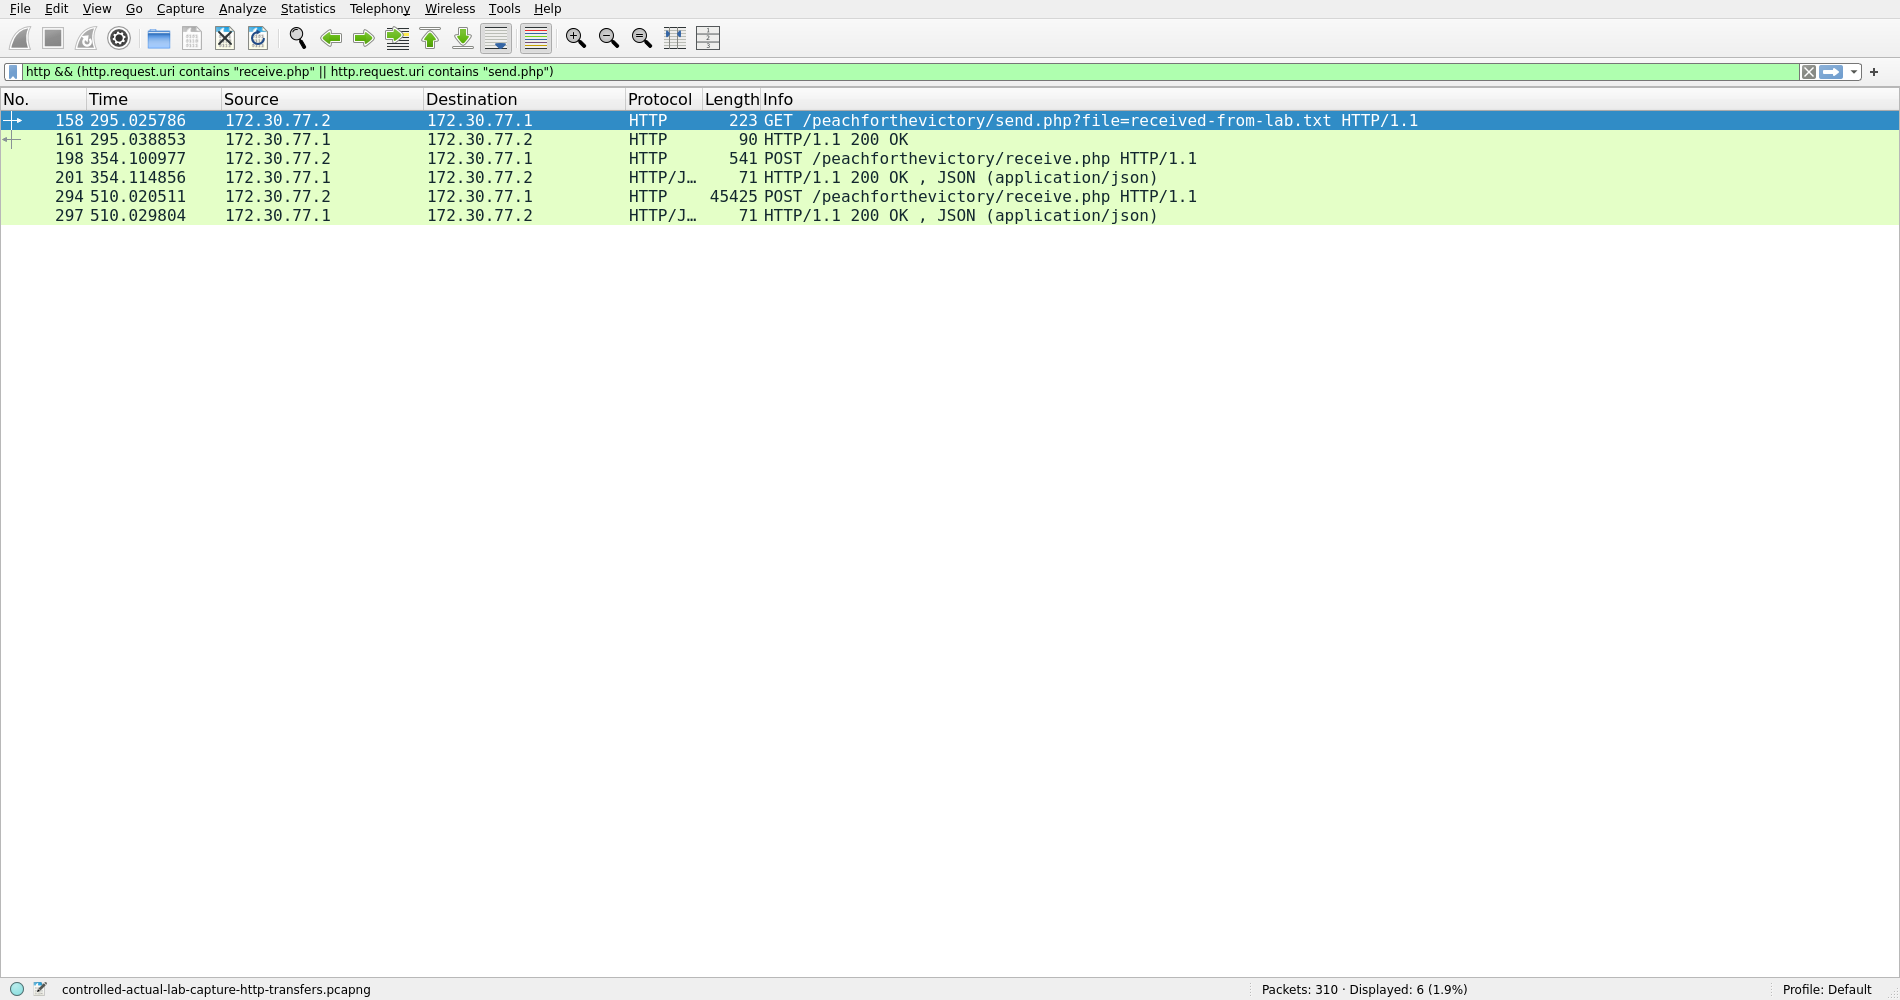Zoom in on packet text
The image size is (1900, 1000).
tap(576, 39)
